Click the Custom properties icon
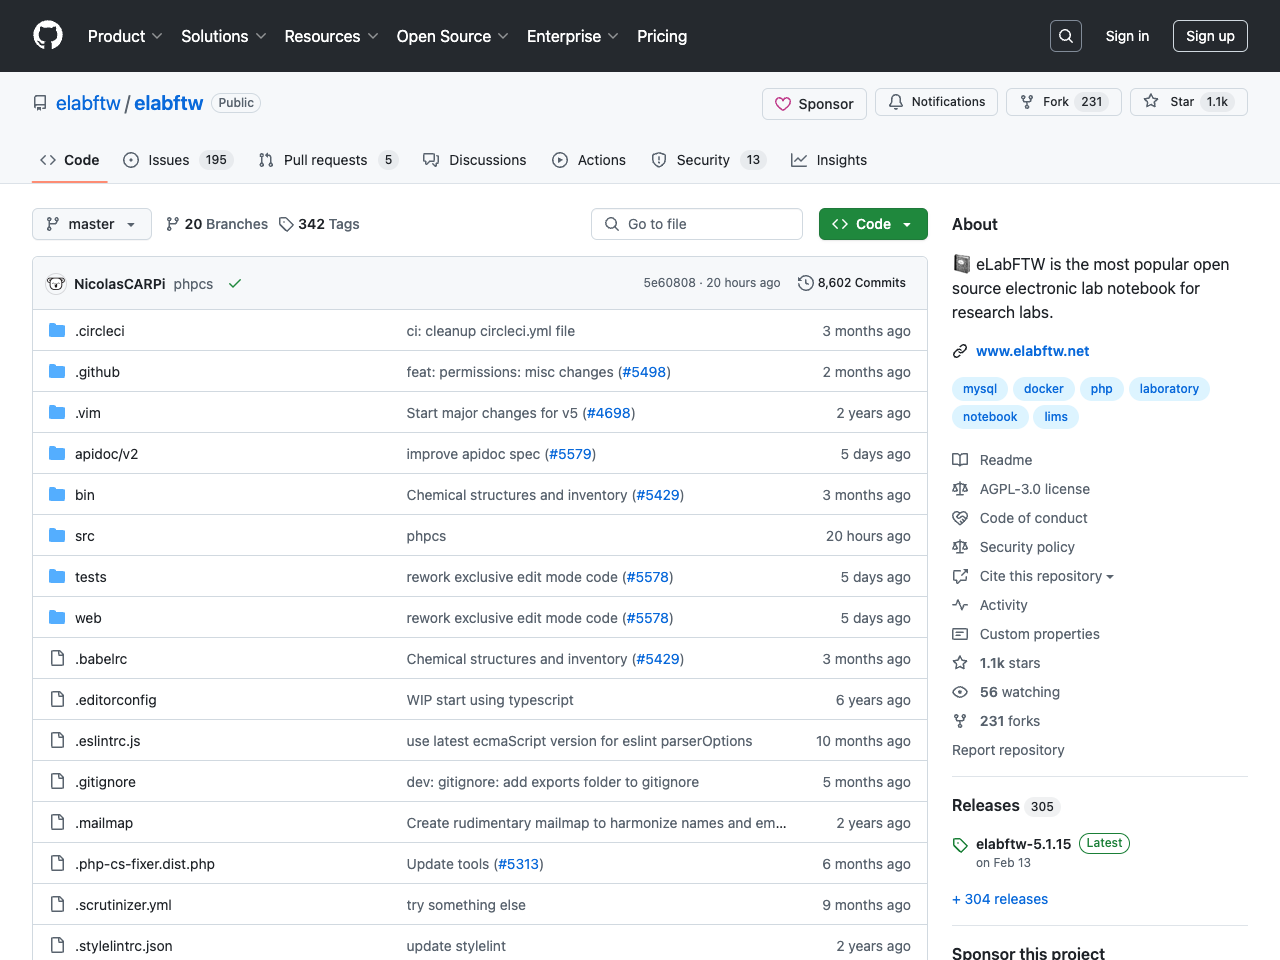 [960, 634]
